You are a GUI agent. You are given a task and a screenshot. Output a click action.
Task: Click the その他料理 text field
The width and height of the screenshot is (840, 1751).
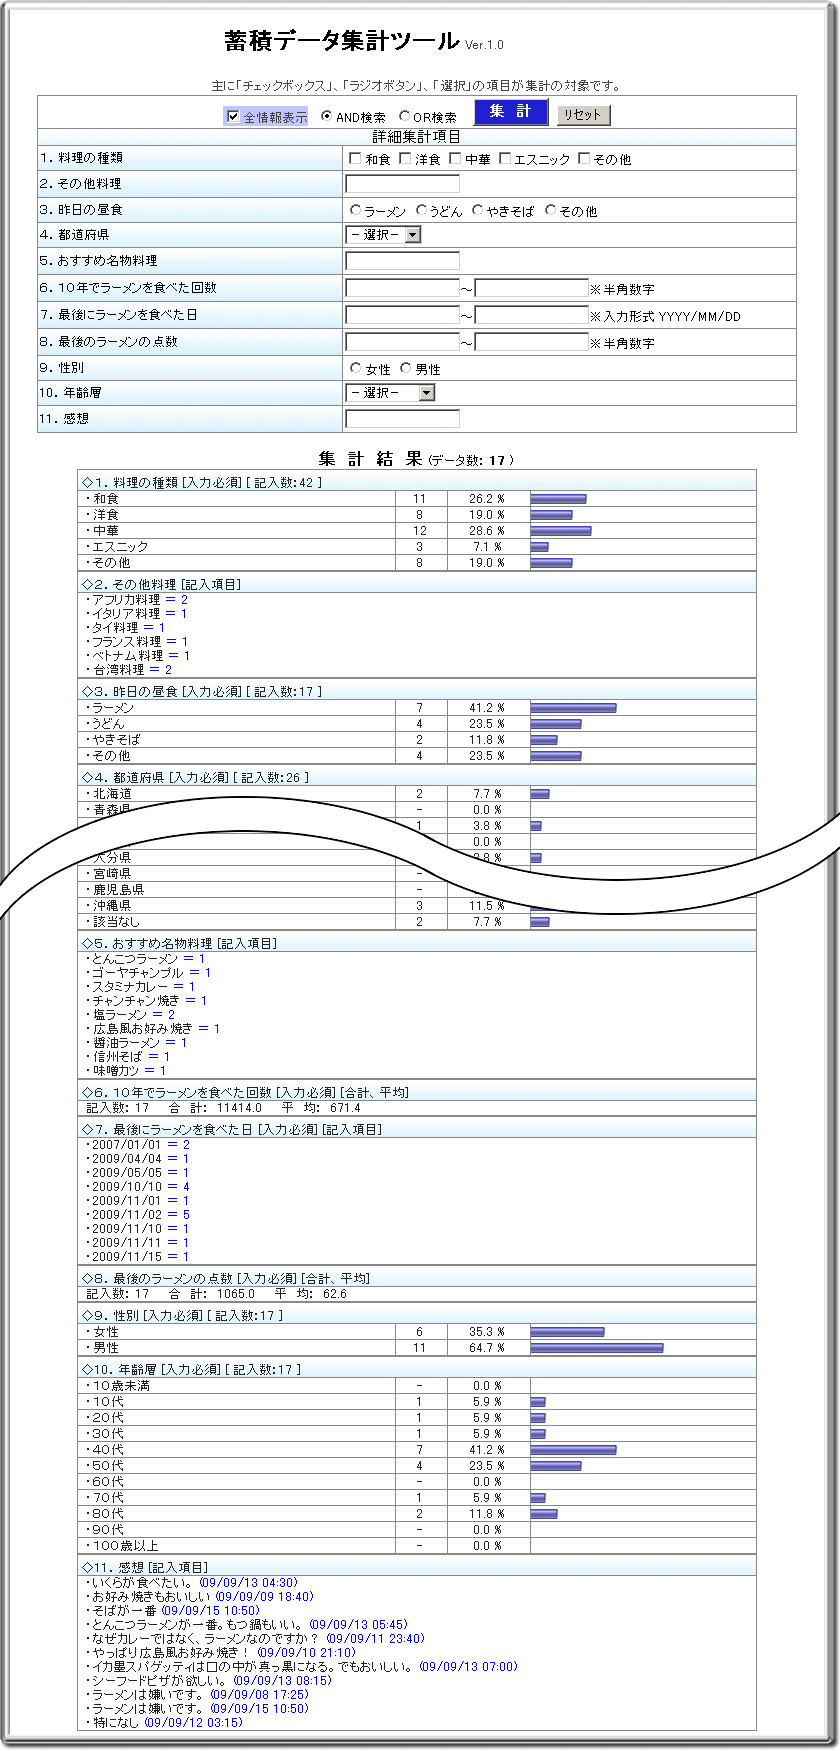pos(402,184)
